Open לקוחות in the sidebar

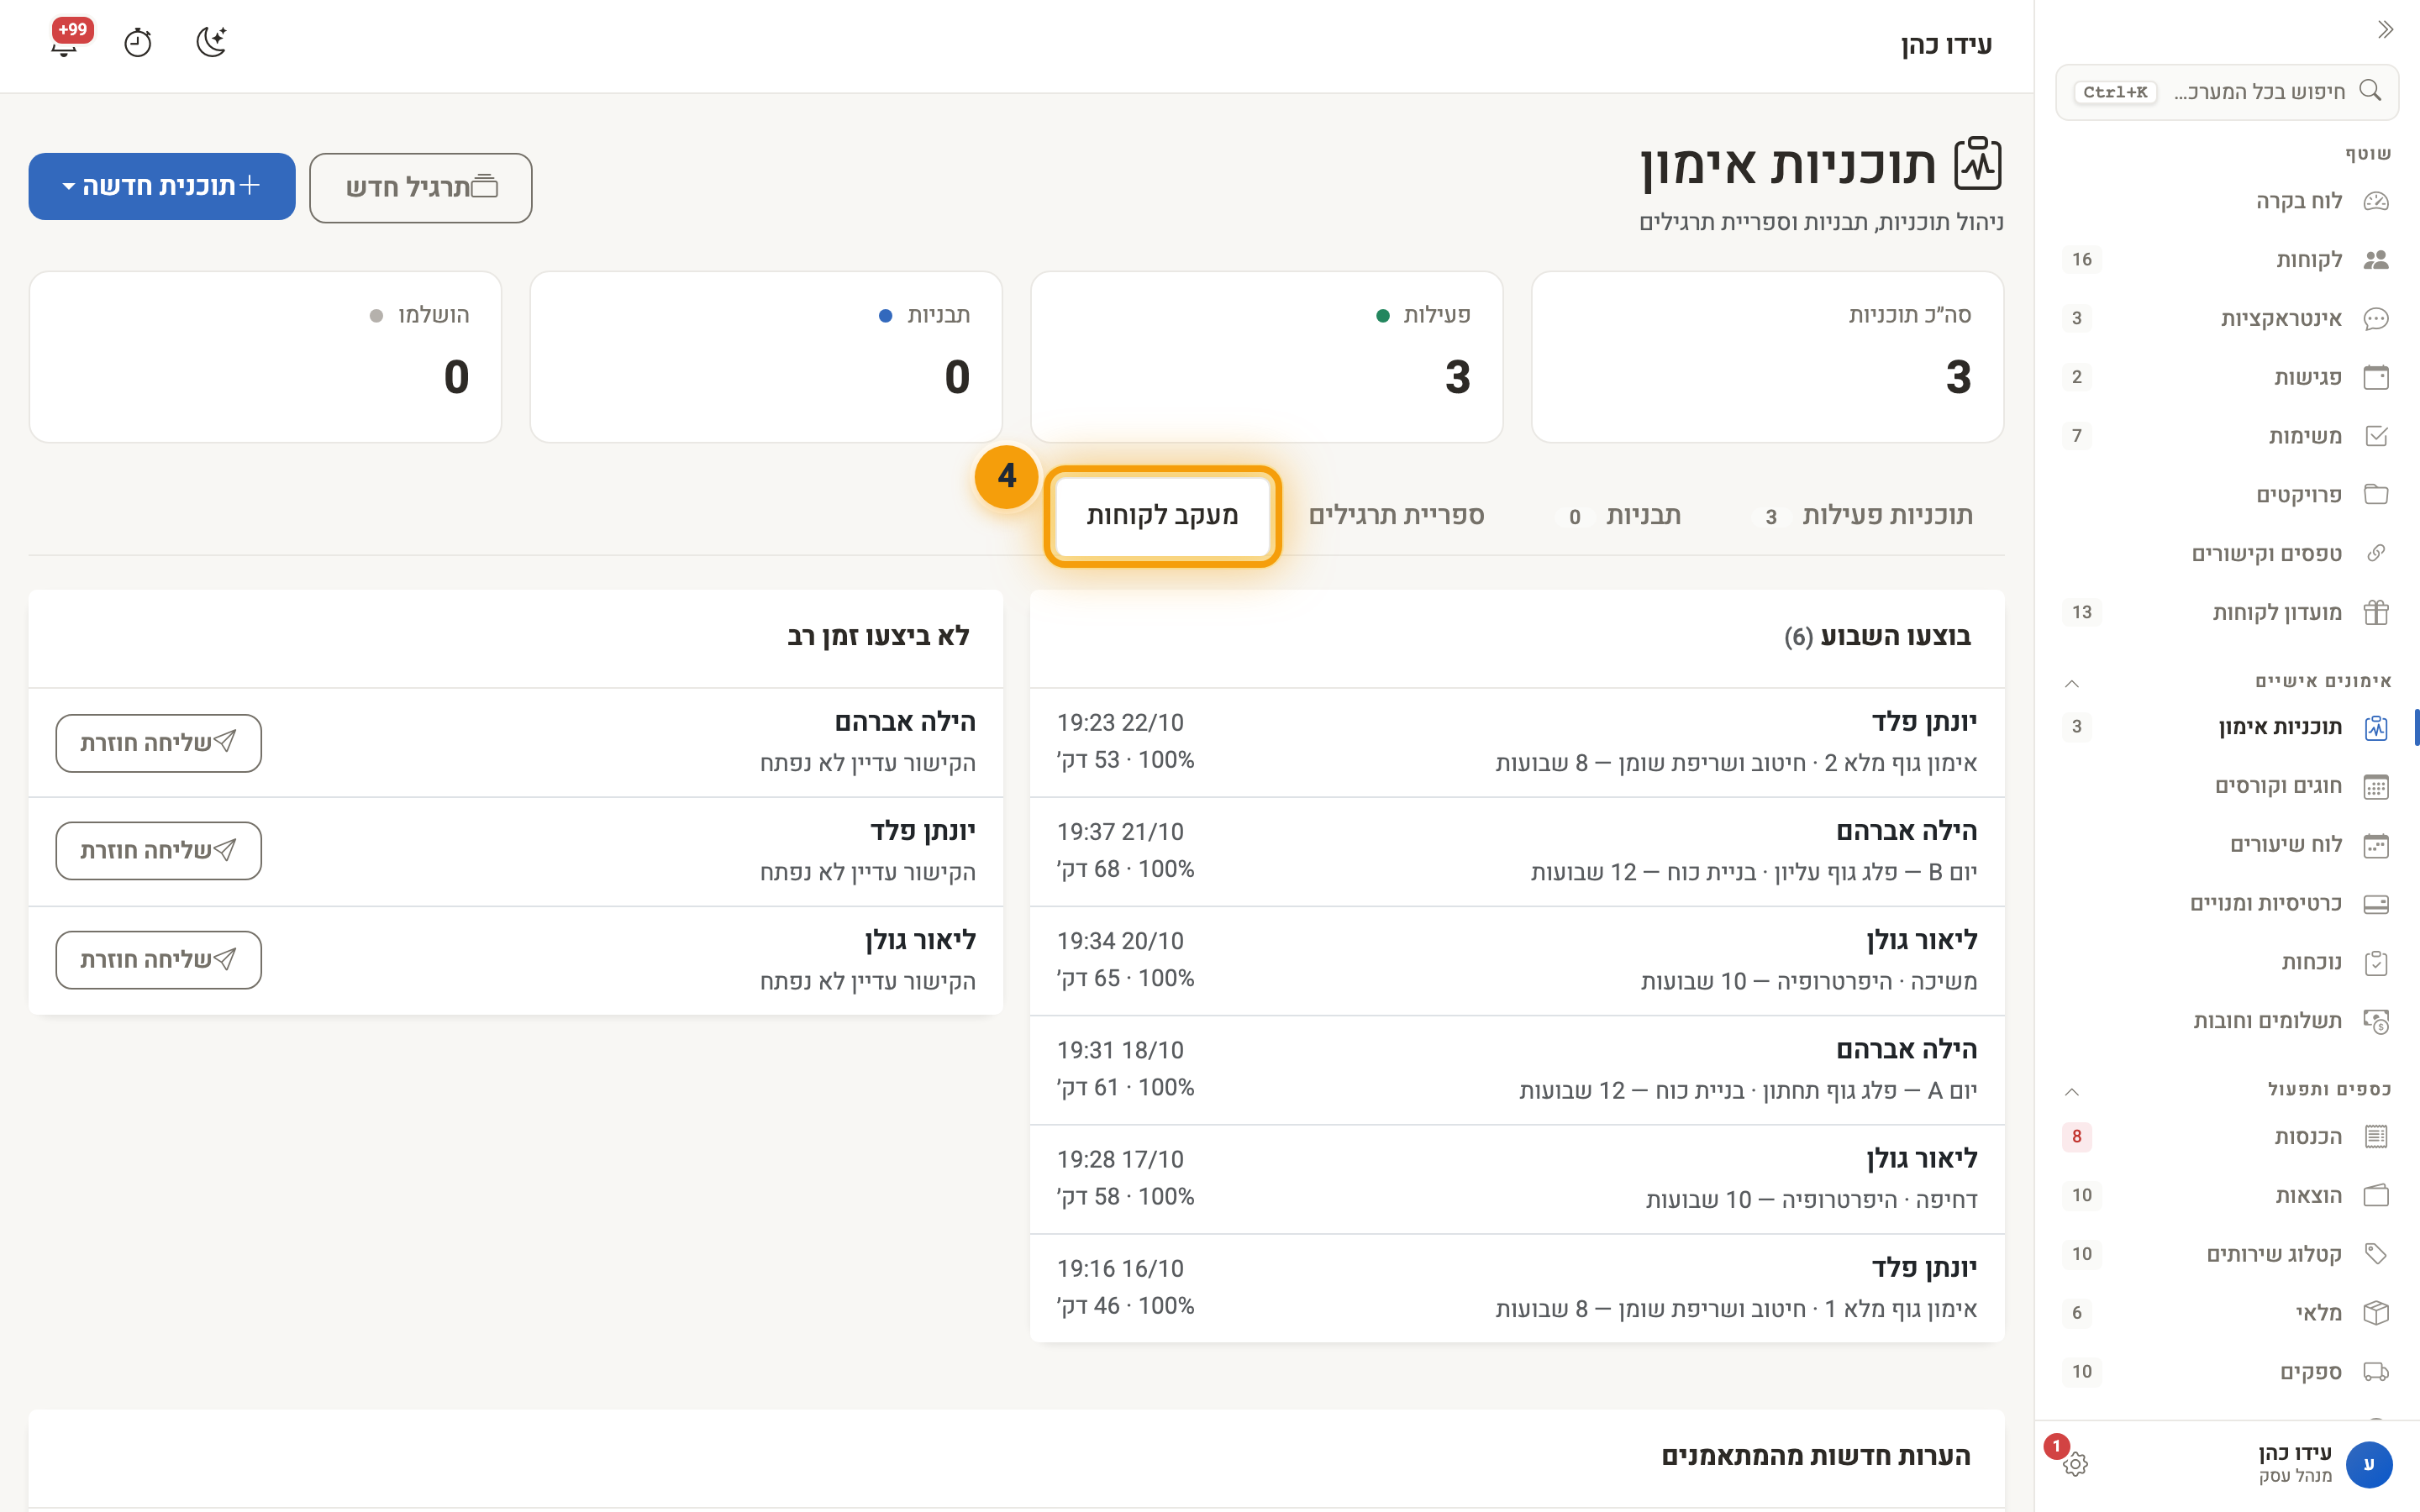pos(2226,260)
